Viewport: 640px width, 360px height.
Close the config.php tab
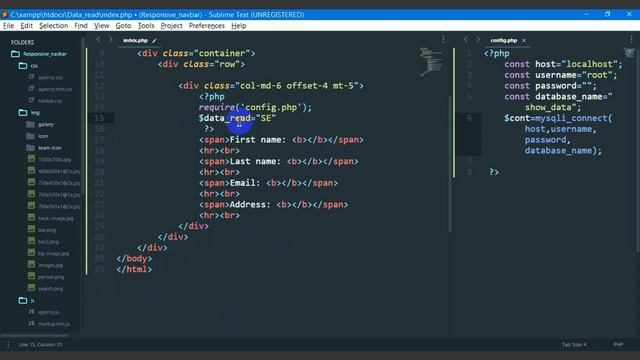[524, 40]
